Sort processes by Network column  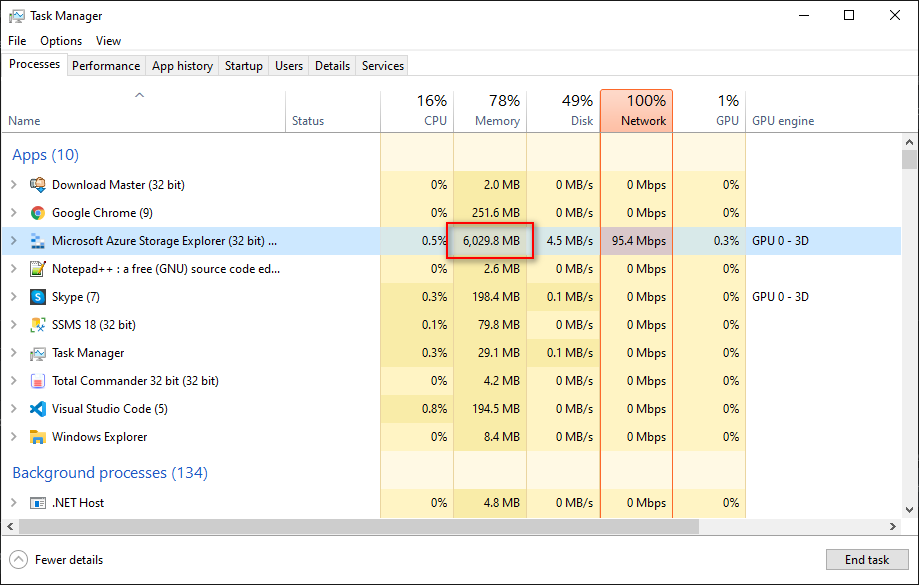coord(637,111)
